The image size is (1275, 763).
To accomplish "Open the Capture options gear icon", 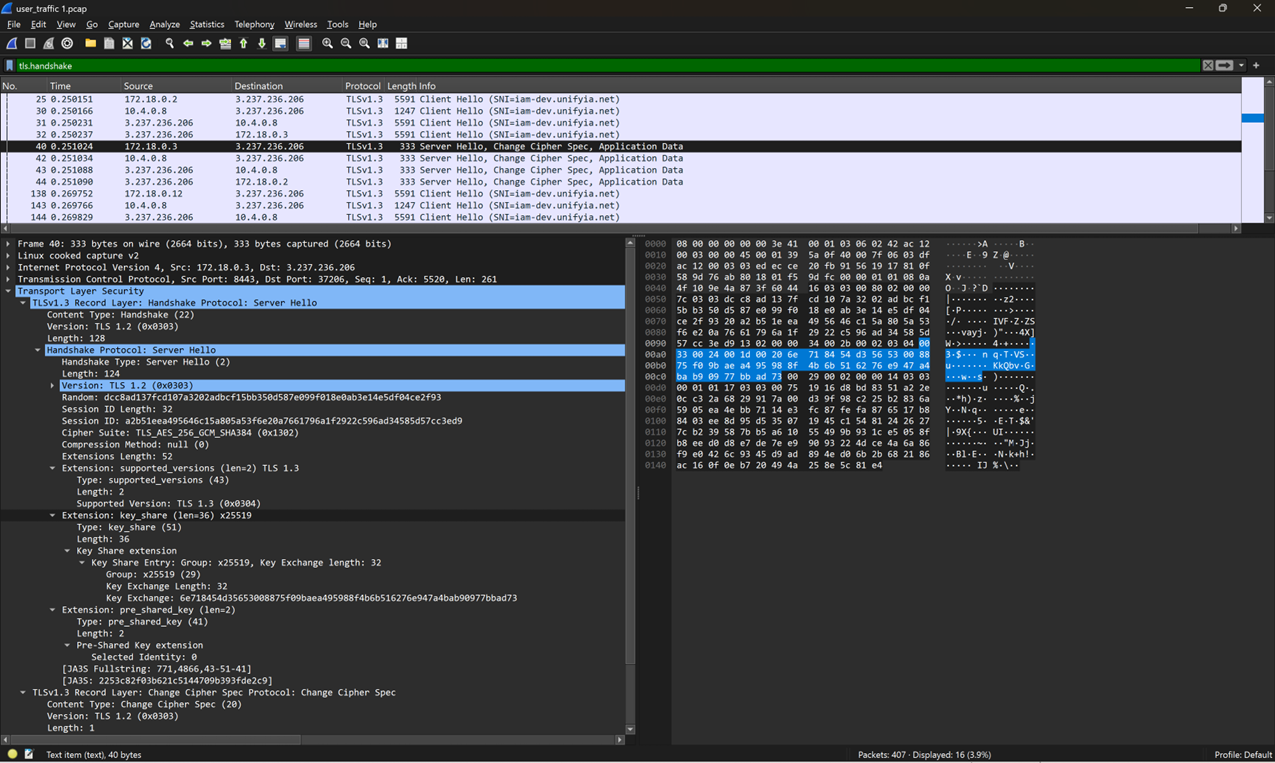I will point(68,43).
